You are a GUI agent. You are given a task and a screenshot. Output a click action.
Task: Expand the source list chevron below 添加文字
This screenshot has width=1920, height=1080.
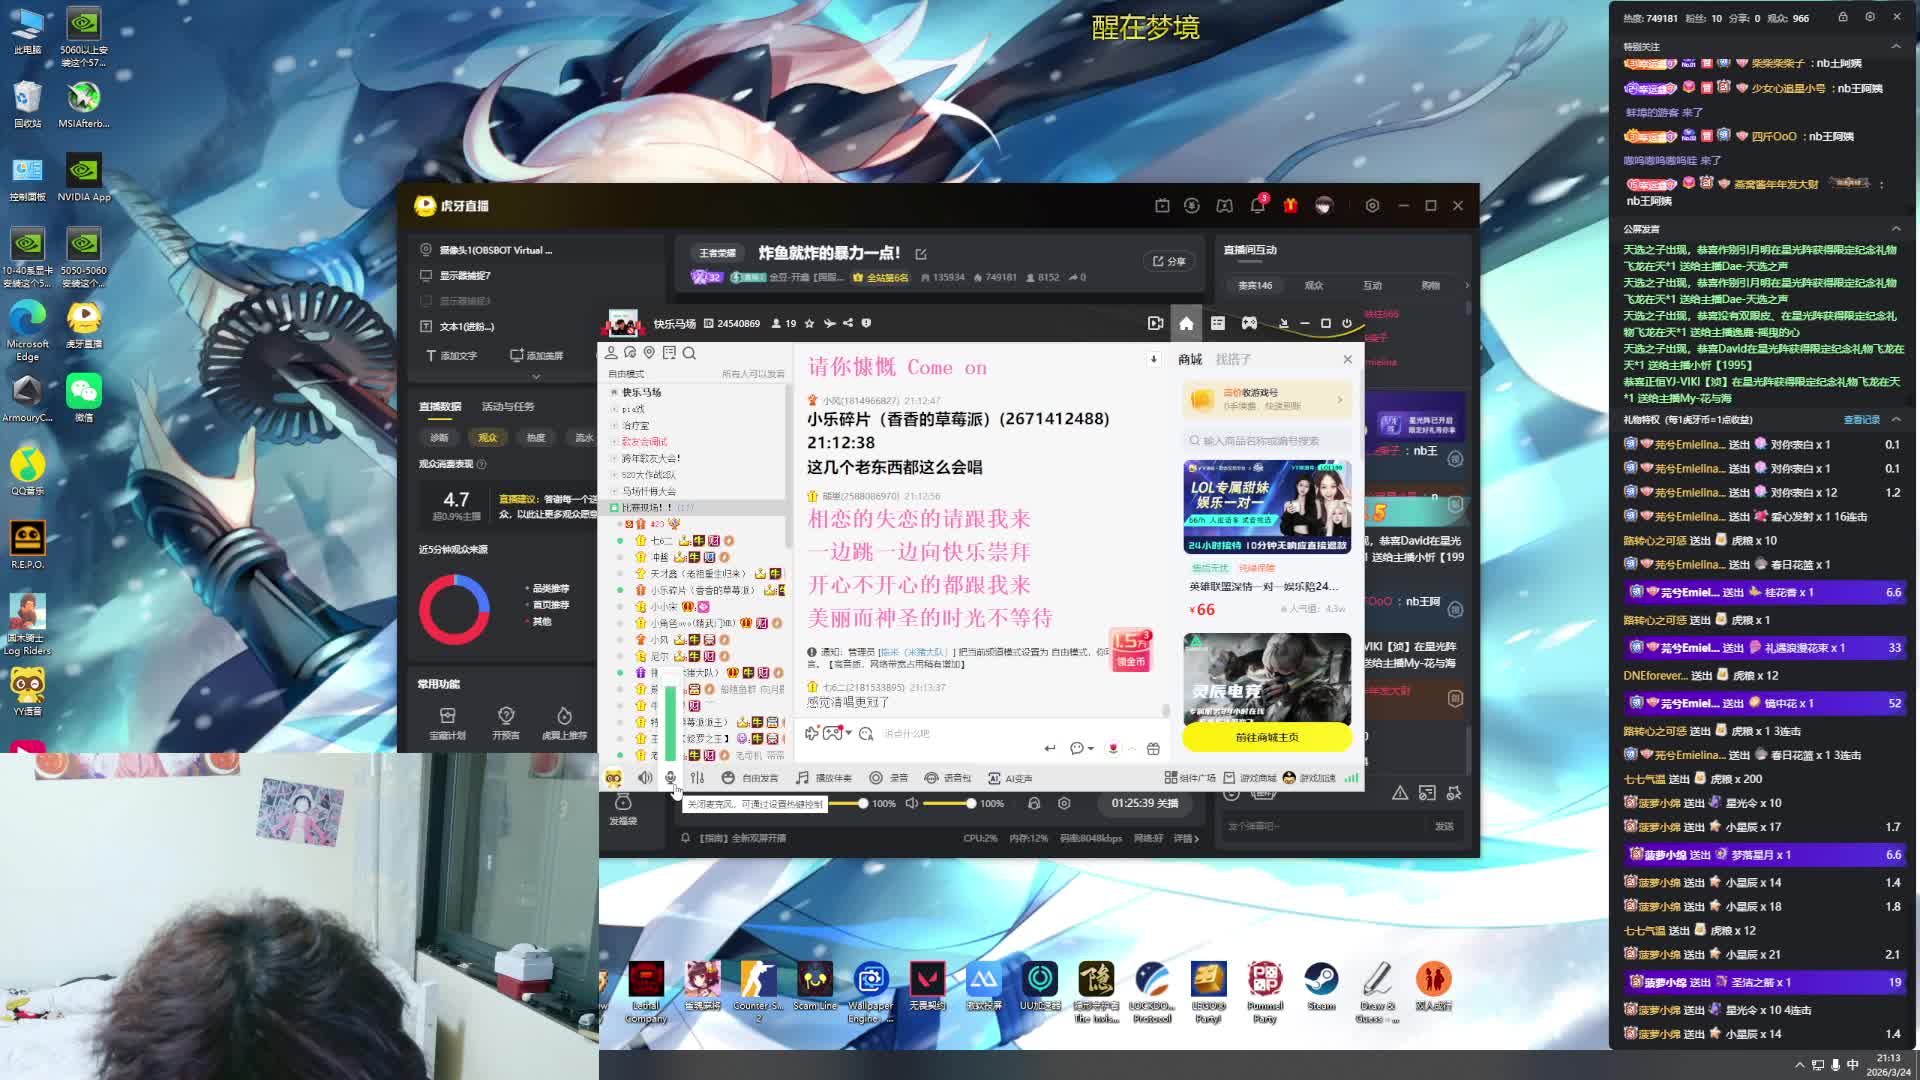click(x=536, y=377)
